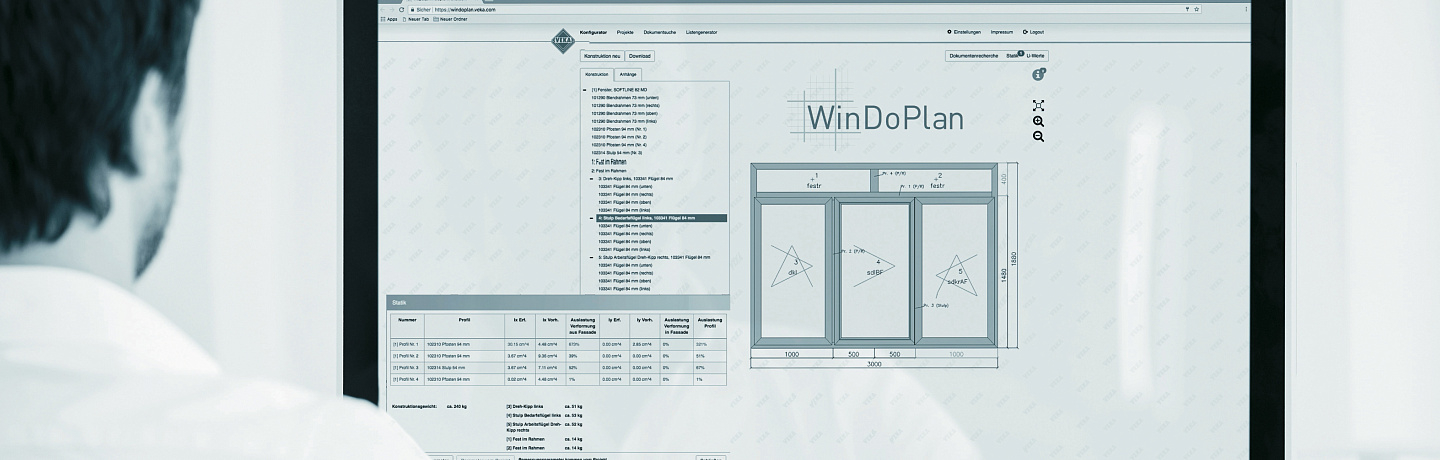This screenshot has width=1440, height=460.
Task: Collapse the Stulp Arbeitsflügel Dreh-Kipp rechts node
Action: click(593, 257)
